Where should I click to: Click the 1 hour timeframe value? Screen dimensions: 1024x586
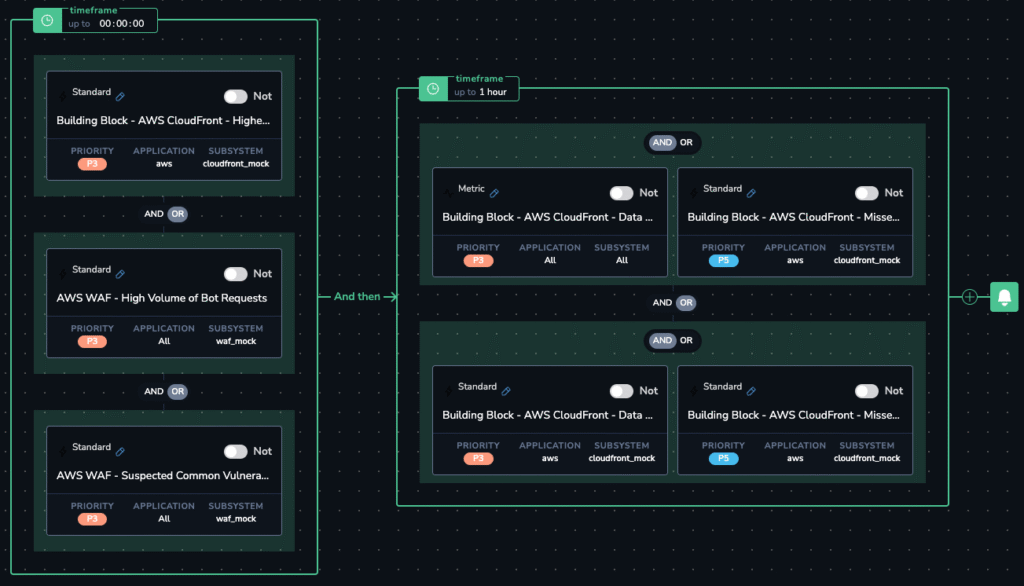493,92
